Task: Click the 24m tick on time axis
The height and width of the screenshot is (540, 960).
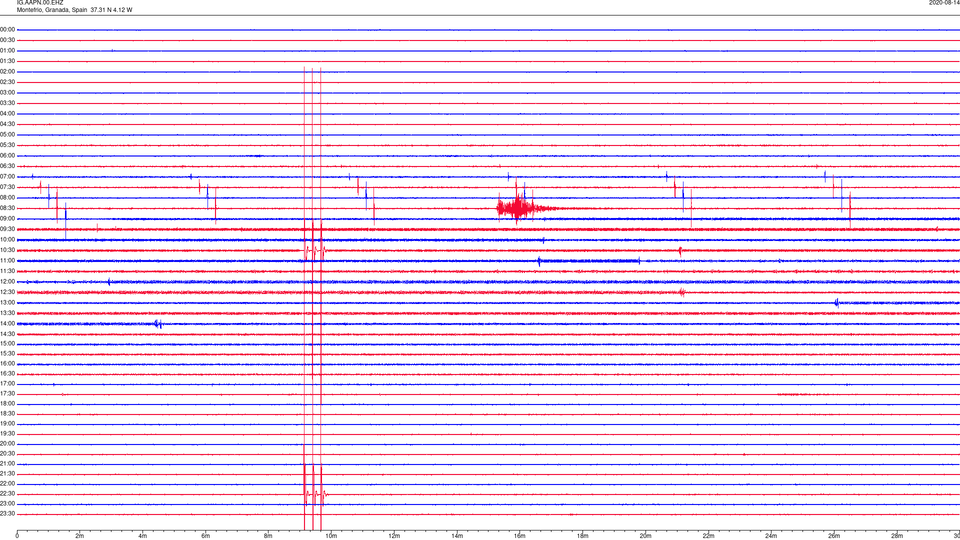Action: click(x=771, y=536)
